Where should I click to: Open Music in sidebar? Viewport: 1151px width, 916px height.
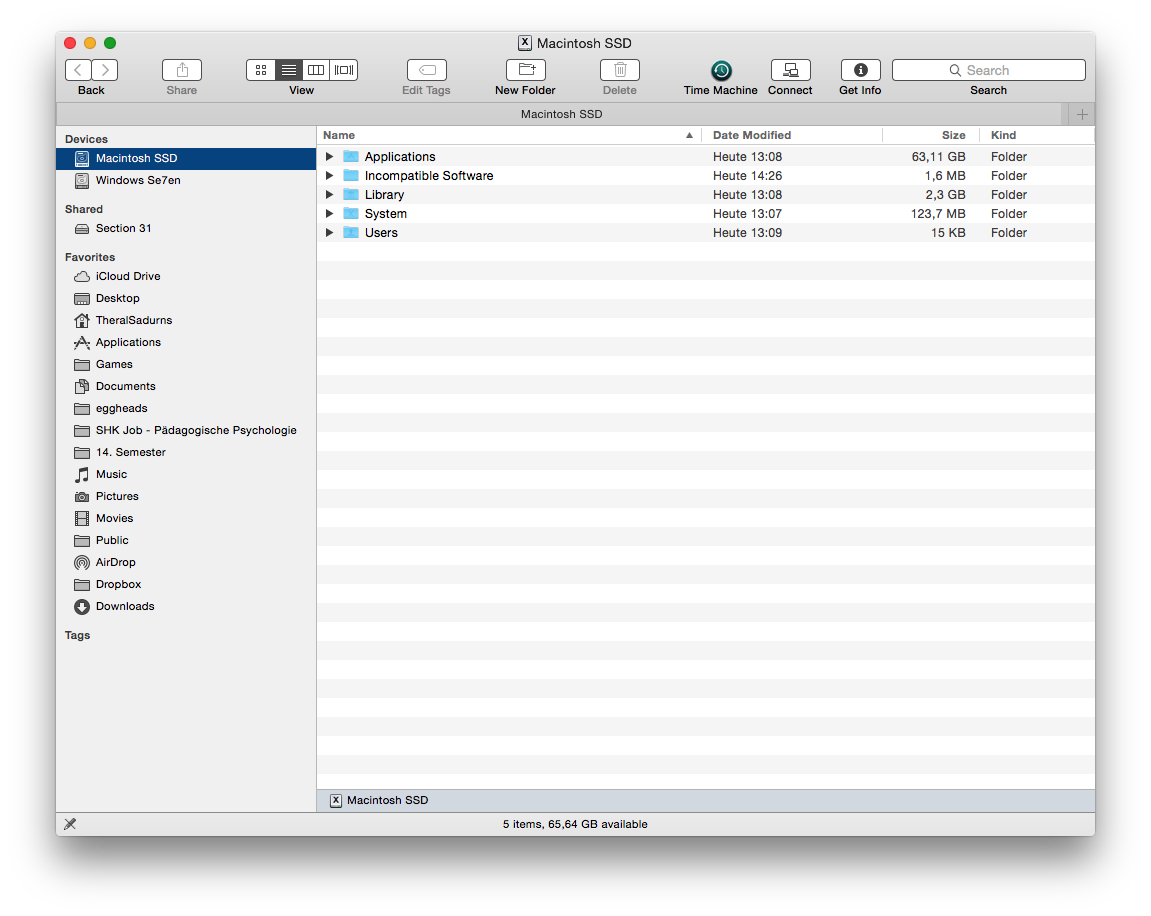(x=186, y=475)
